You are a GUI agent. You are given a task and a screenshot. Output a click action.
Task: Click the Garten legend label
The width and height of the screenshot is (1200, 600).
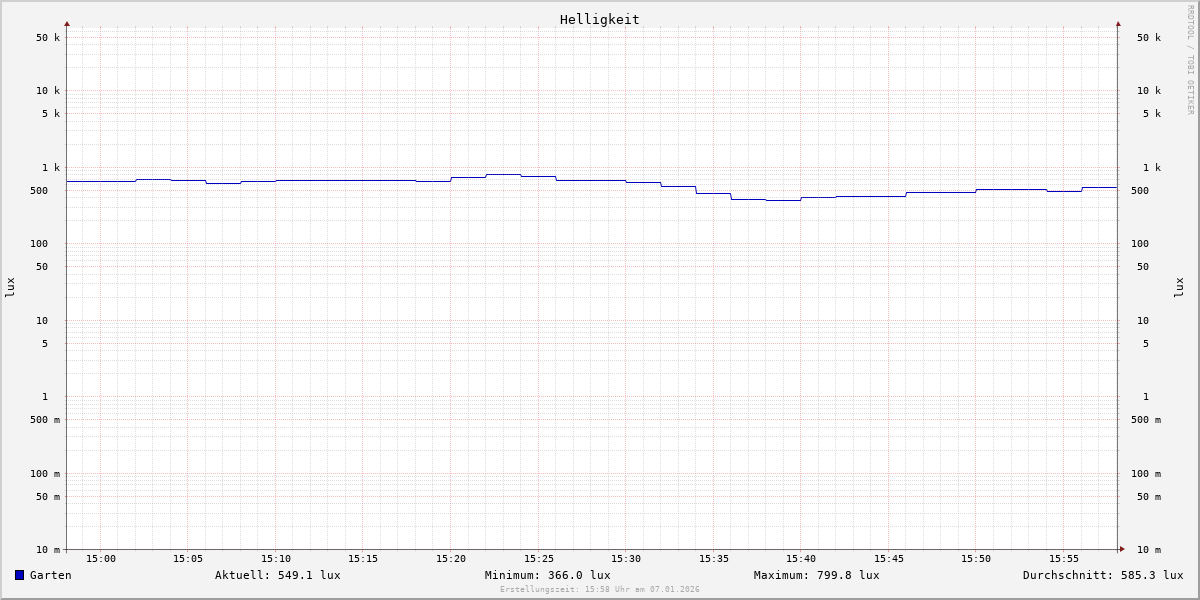click(50, 575)
